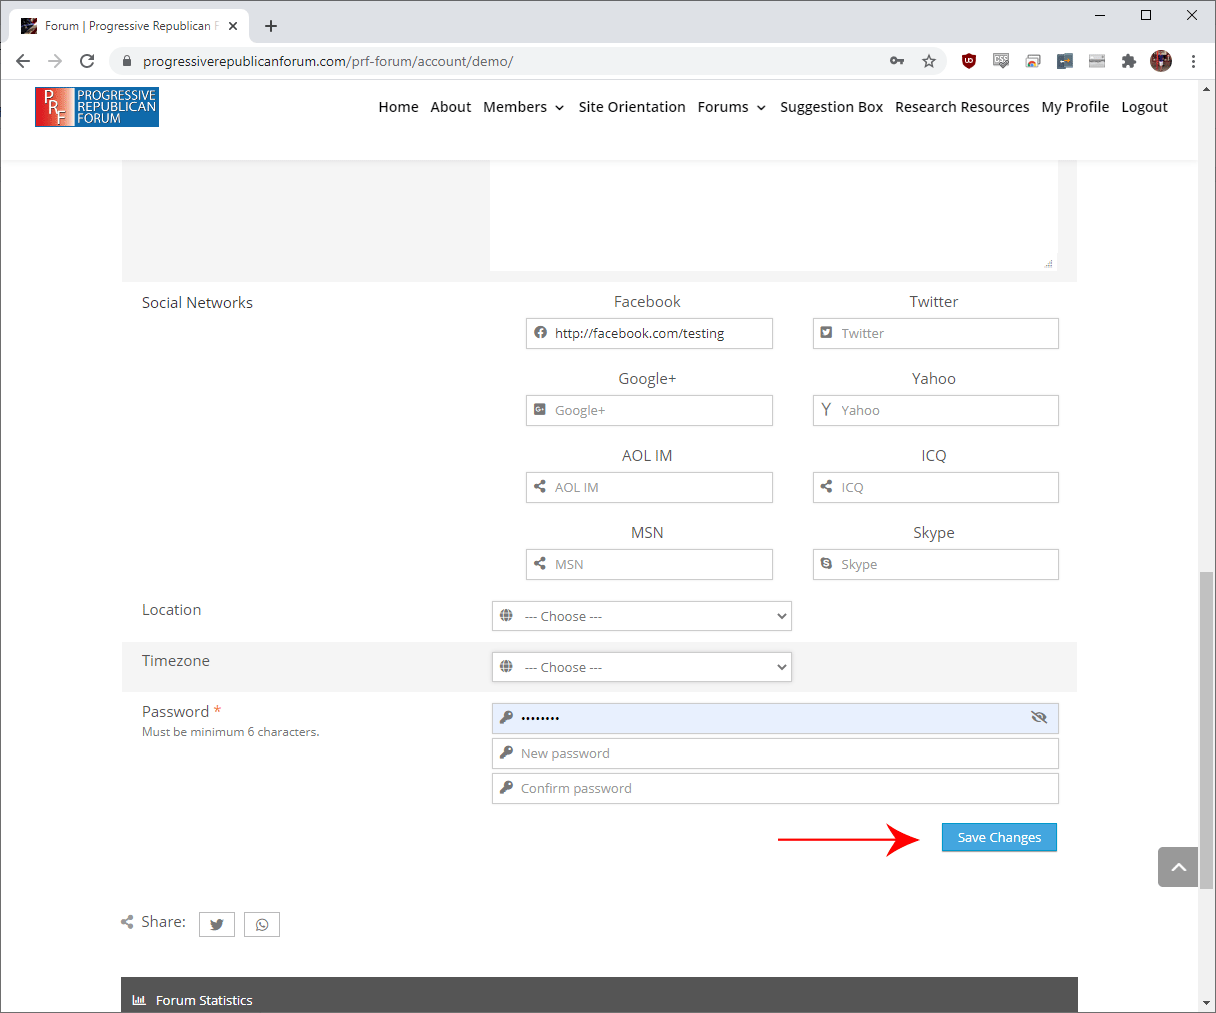Click the scroll-to-top arrow button
This screenshot has width=1216, height=1013.
pos(1178,867)
